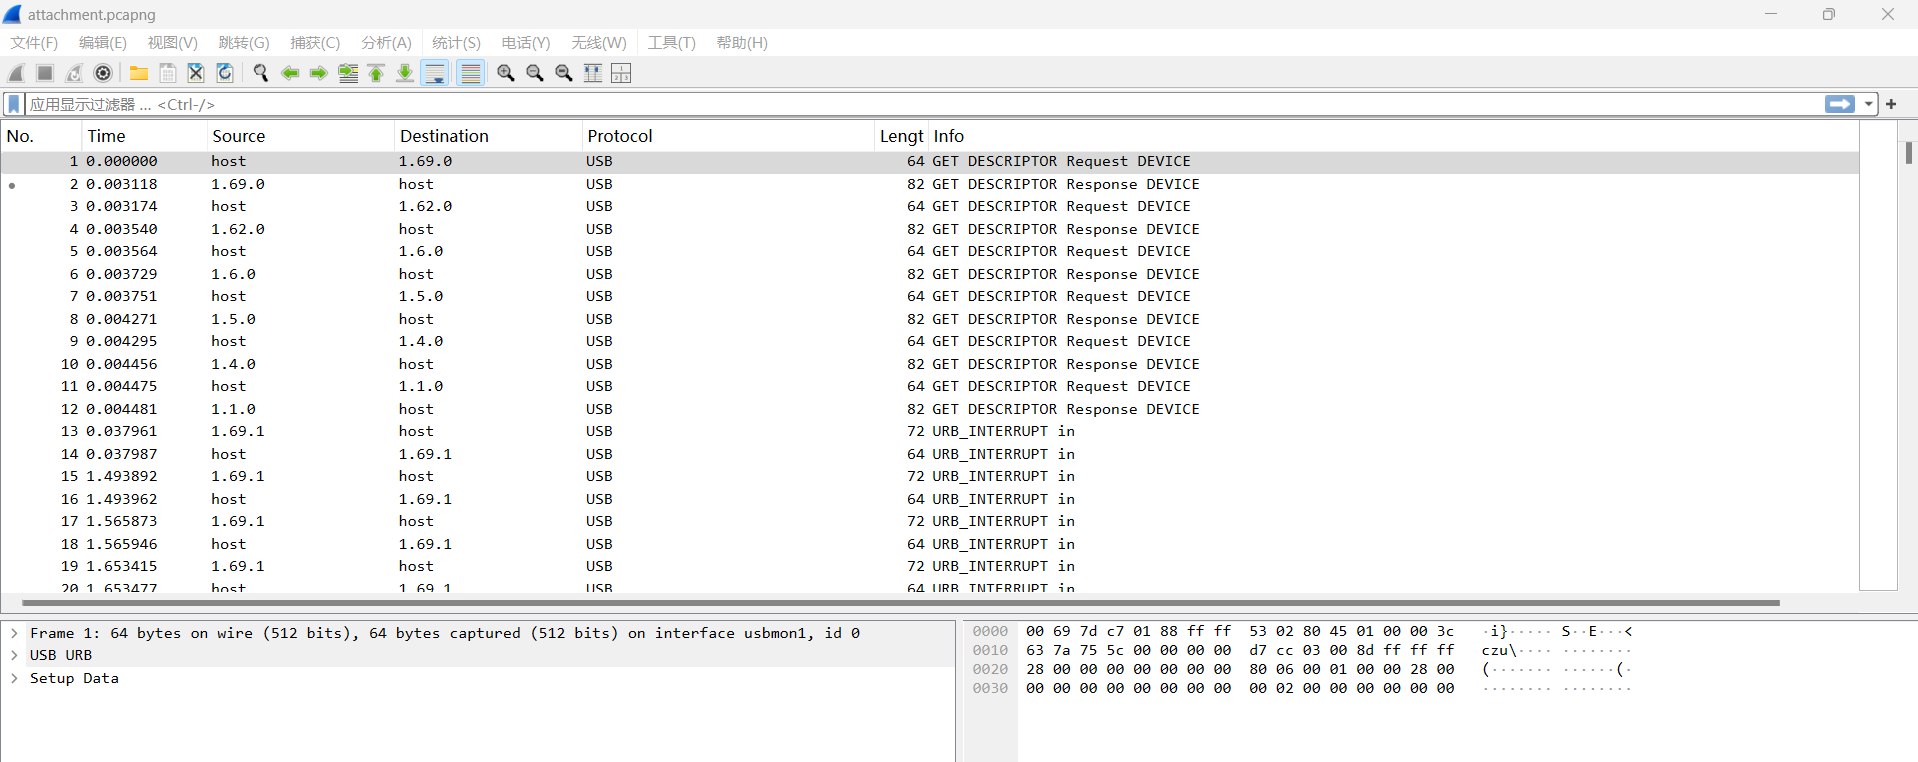Click the resize columns icon
Screen dimensions: 1918x762
(x=593, y=73)
